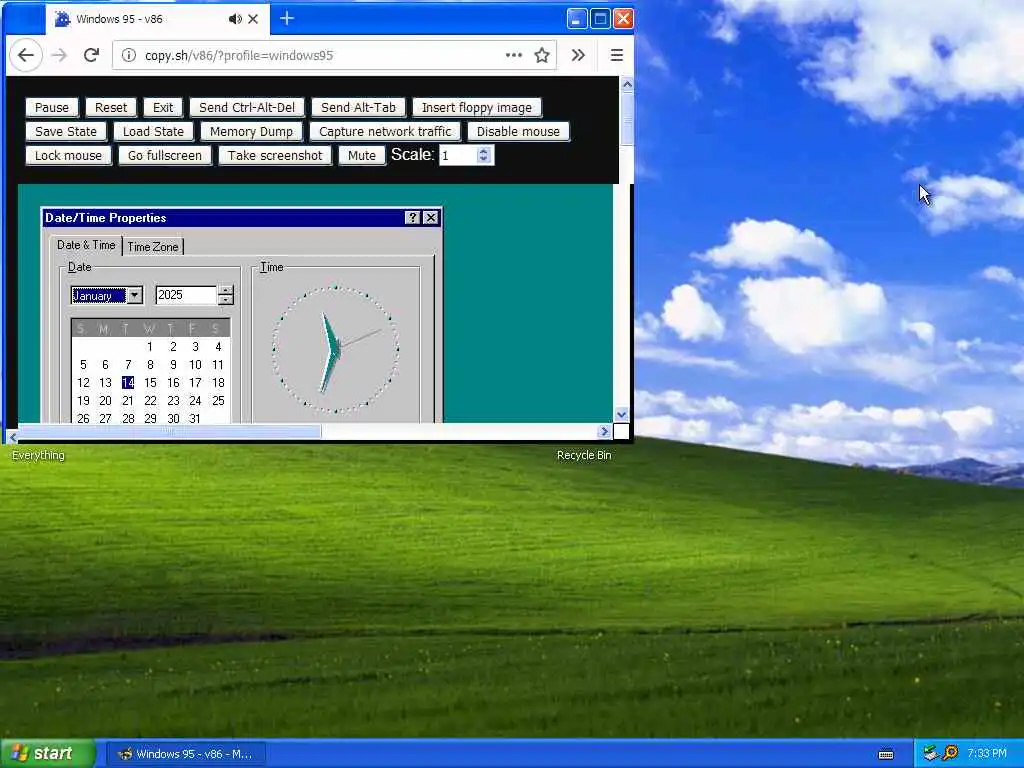Viewport: 1024px width, 768px height.
Task: Click the 7:33 PM system clock
Action: click(x=987, y=754)
